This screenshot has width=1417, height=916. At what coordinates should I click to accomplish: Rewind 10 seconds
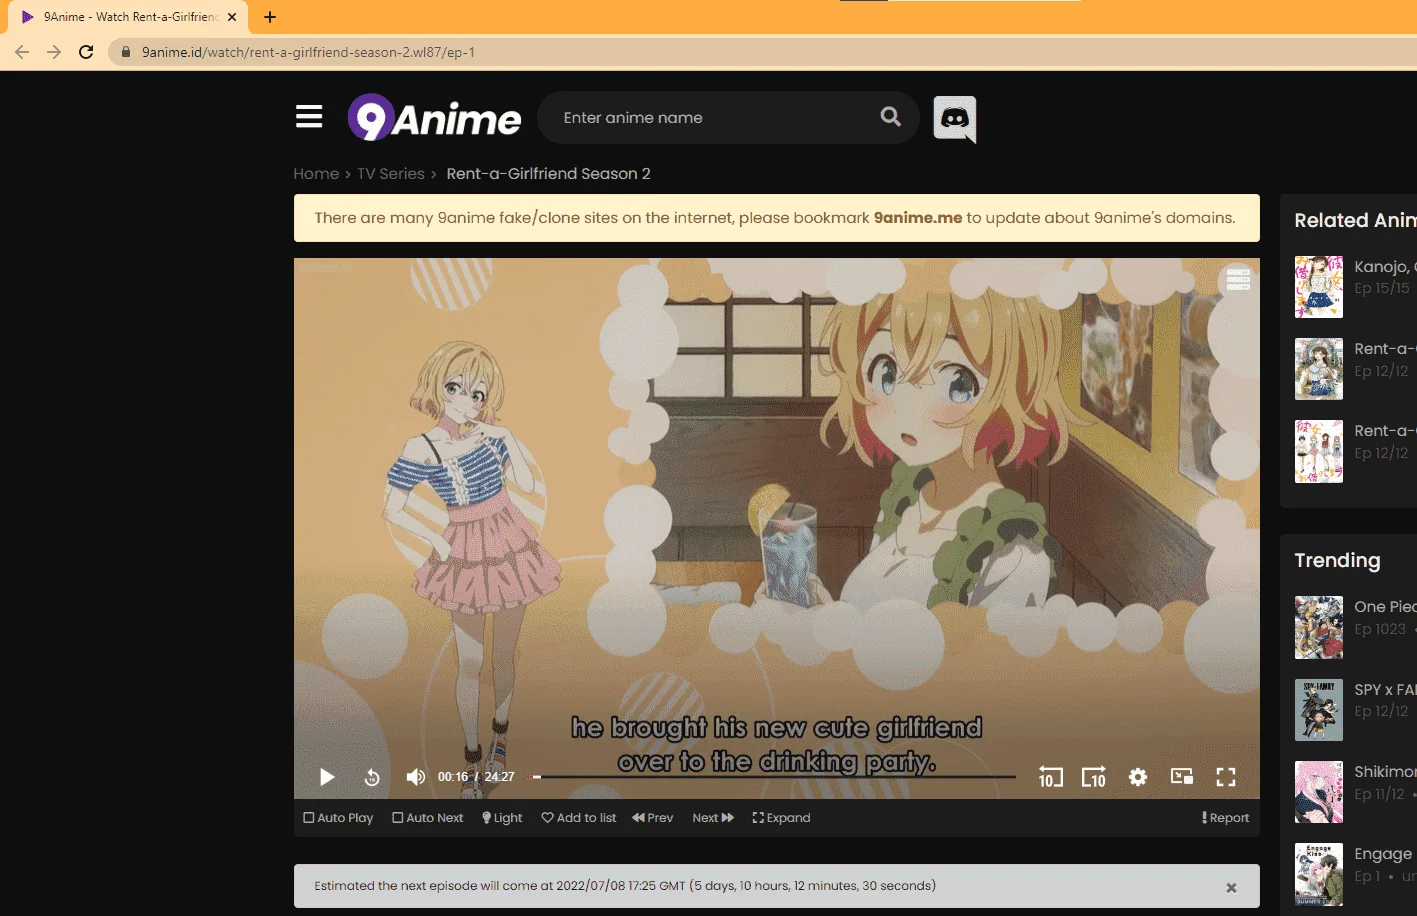(1050, 777)
